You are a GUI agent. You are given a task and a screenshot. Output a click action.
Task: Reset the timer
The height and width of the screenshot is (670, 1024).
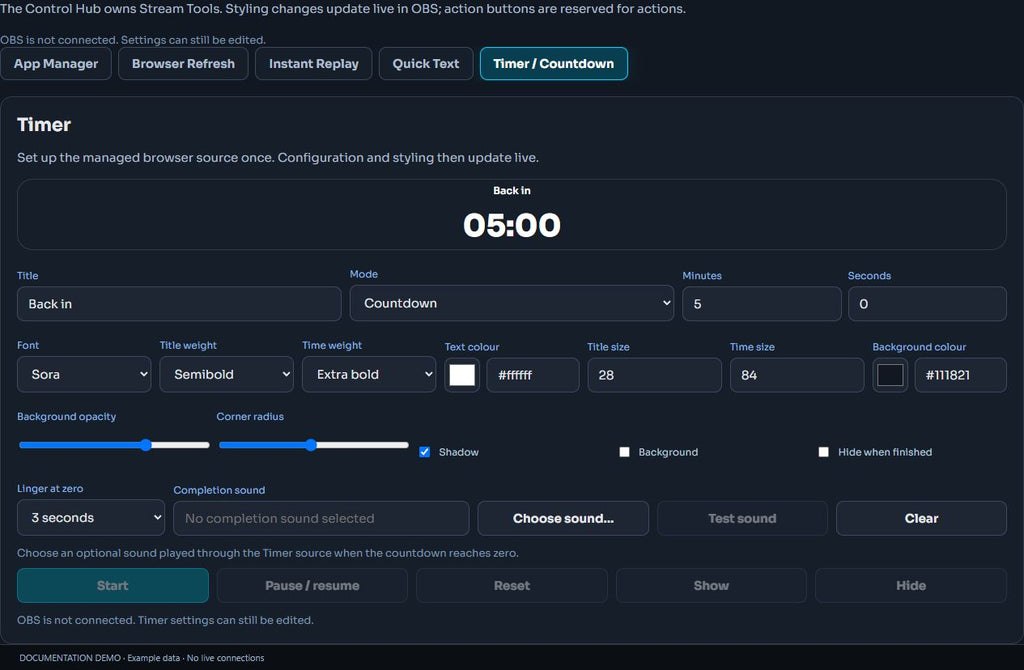tap(511, 585)
